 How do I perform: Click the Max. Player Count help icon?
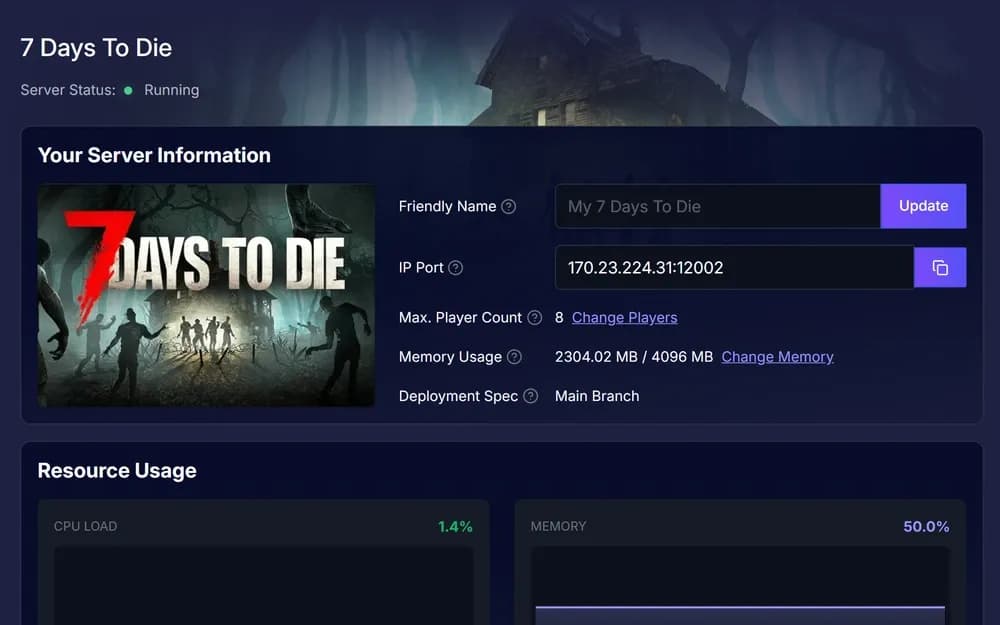534,318
